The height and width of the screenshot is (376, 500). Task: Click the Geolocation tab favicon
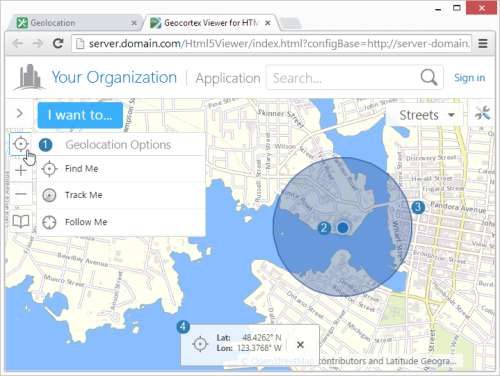coord(22,23)
